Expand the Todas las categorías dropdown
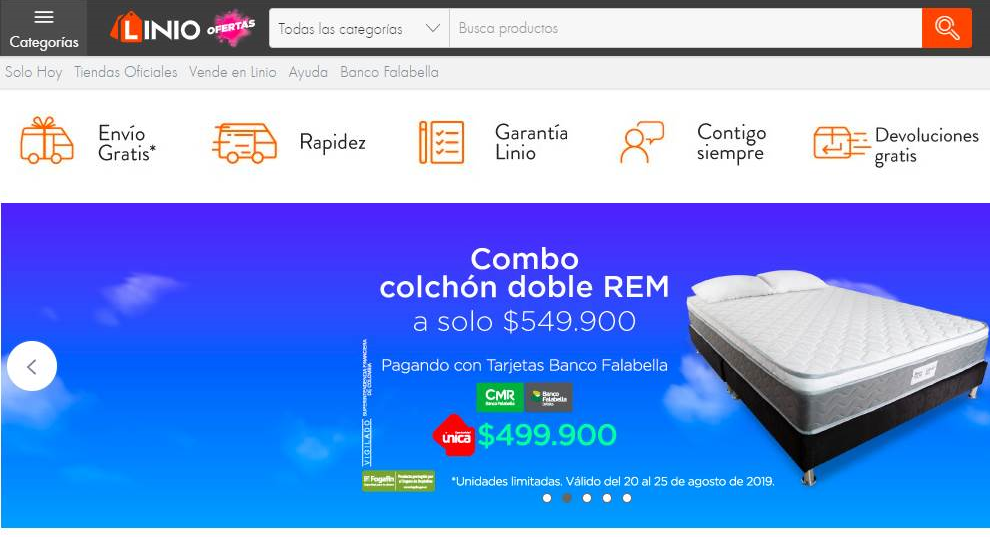Viewport: 990px width, 539px height. (x=359, y=28)
